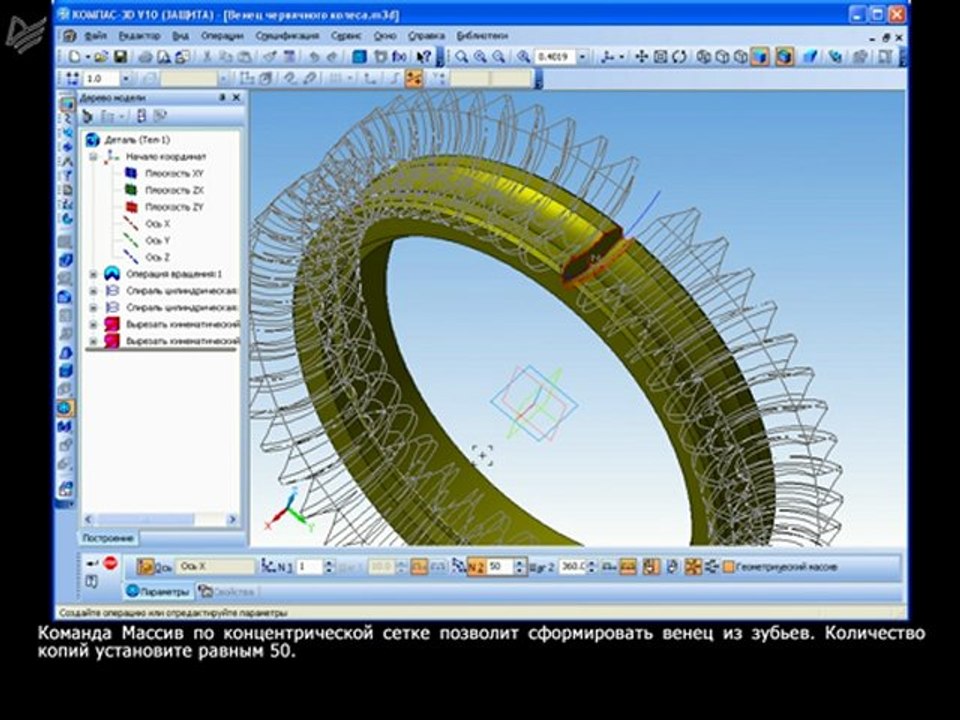Click the N2 copies field showing 50
This screenshot has height=720, width=960.
(500, 567)
